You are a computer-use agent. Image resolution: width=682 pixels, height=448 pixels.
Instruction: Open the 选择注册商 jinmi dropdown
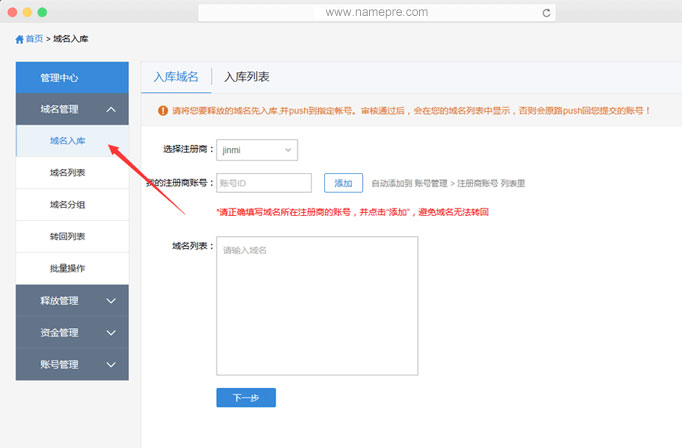pyautogui.click(x=257, y=149)
